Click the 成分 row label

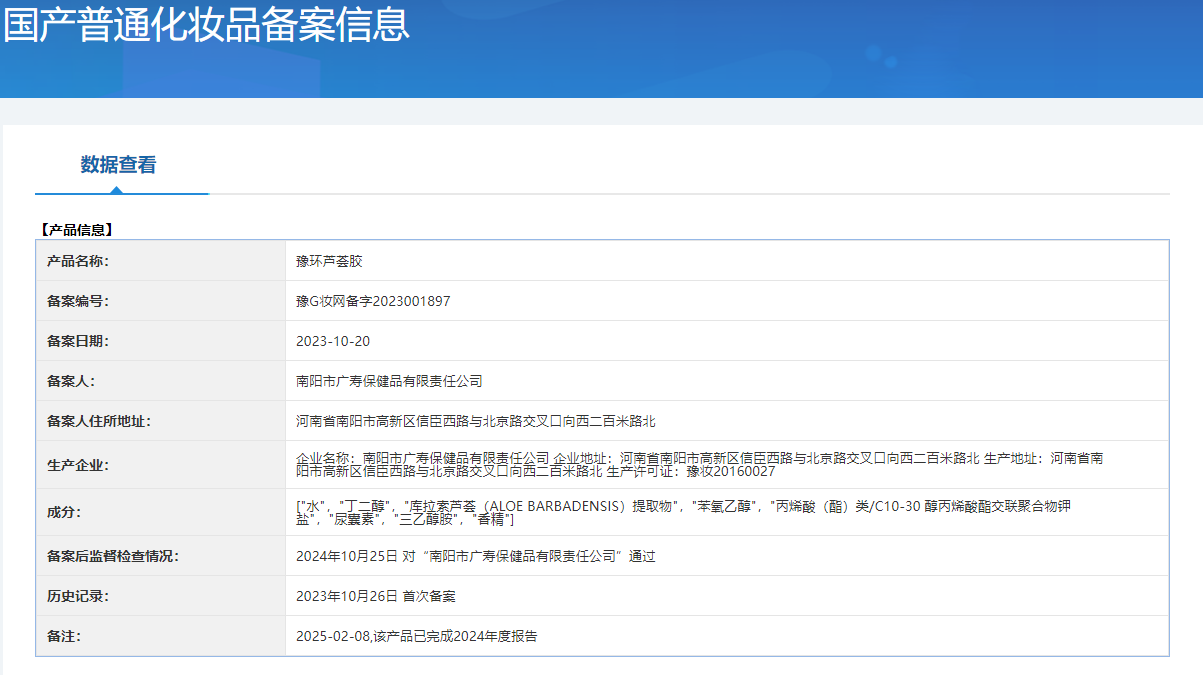pos(64,512)
